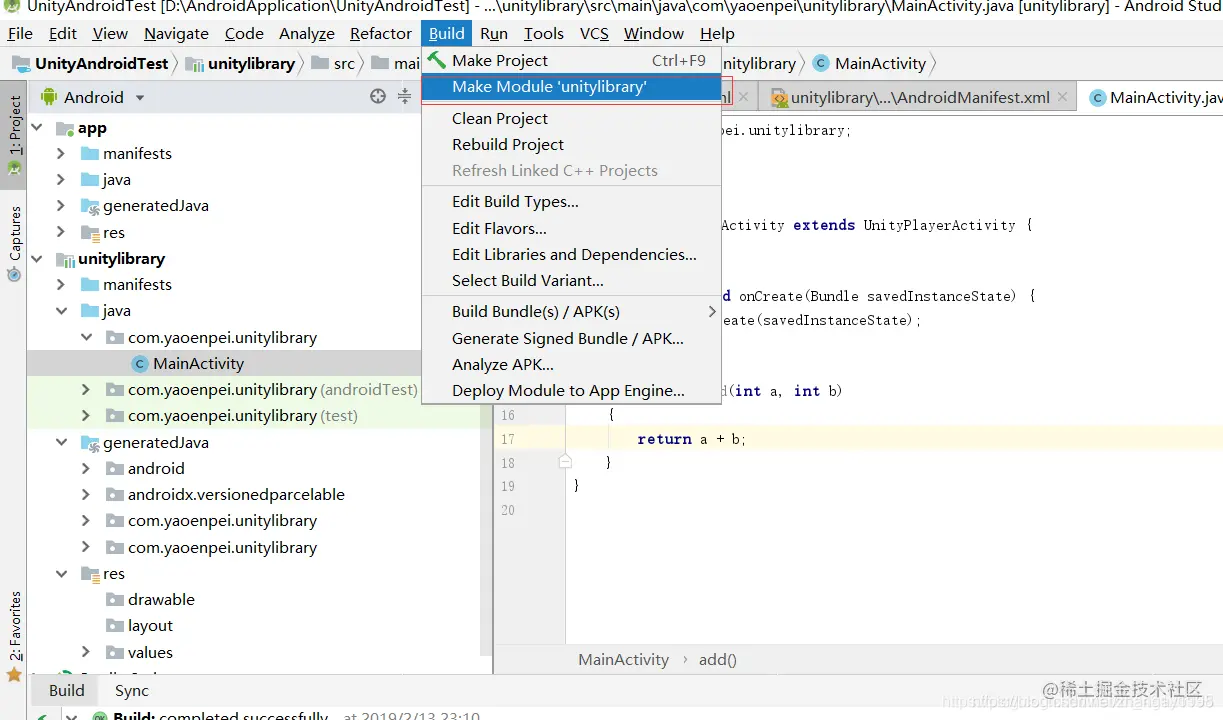Click the Make Project hammer icon
Screen dimensions: 1223x720
tap(436, 60)
